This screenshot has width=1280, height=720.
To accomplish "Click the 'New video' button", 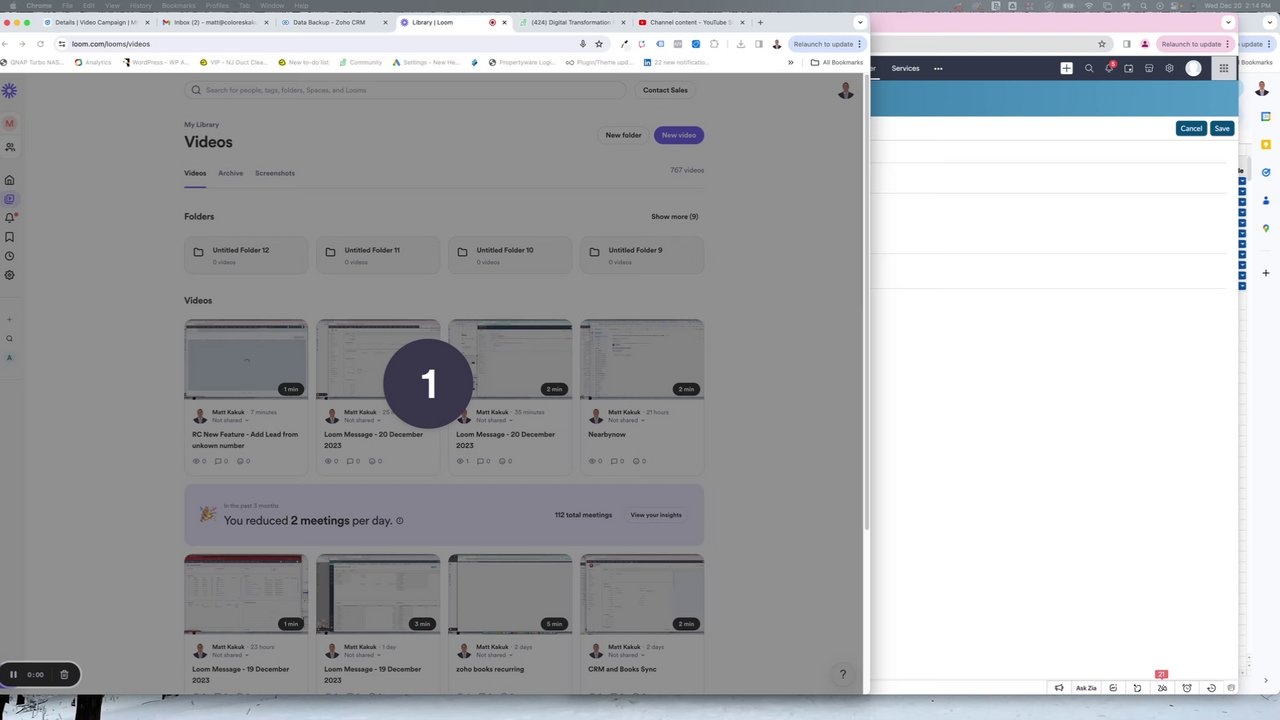I will click(679, 135).
